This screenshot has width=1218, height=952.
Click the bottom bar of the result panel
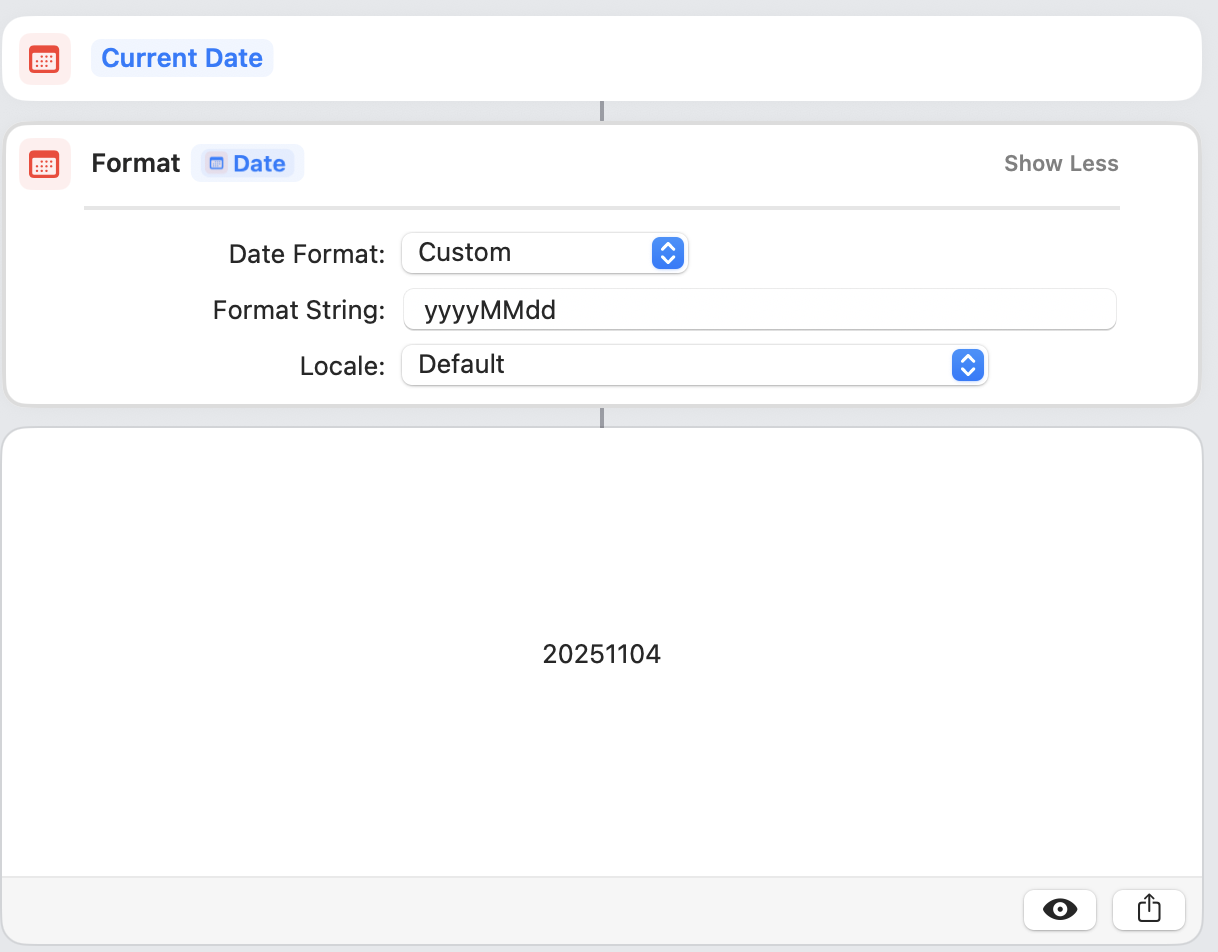pyautogui.click(x=500, y=910)
